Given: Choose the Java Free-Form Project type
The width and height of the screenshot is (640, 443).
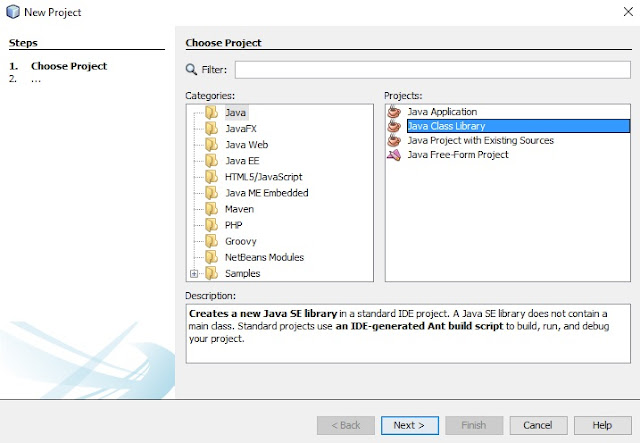Looking at the screenshot, I should coord(458,155).
